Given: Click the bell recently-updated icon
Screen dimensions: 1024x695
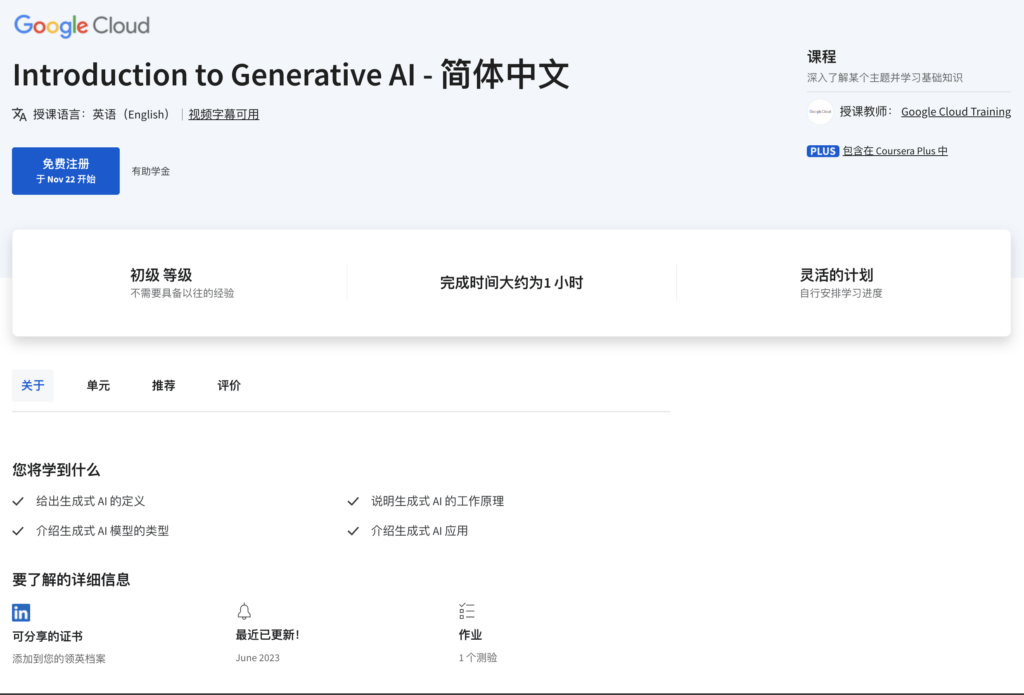Looking at the screenshot, I should (244, 611).
